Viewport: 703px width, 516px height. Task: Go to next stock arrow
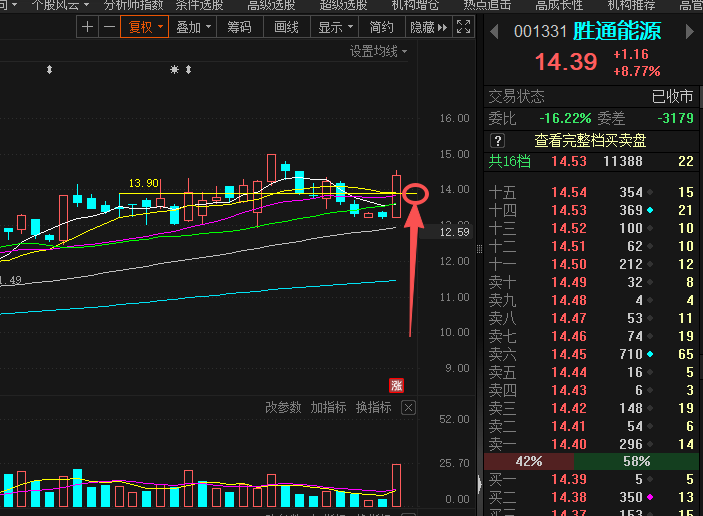click(690, 32)
